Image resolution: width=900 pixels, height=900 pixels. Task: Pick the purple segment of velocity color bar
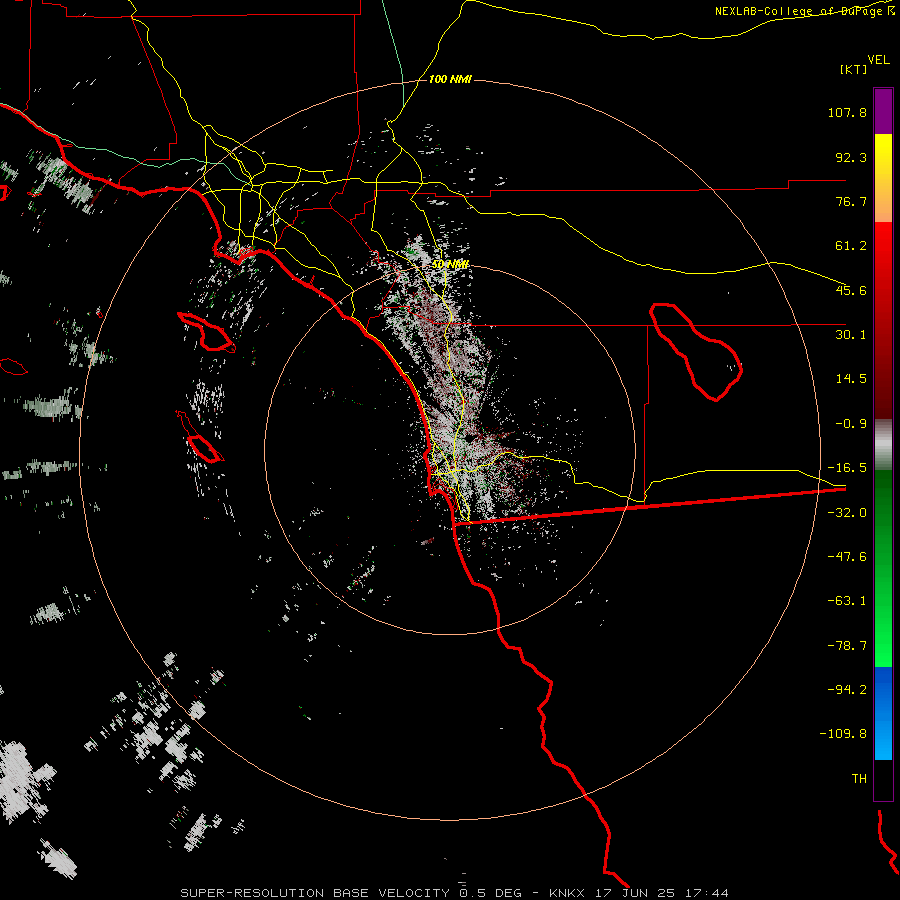coord(883,111)
